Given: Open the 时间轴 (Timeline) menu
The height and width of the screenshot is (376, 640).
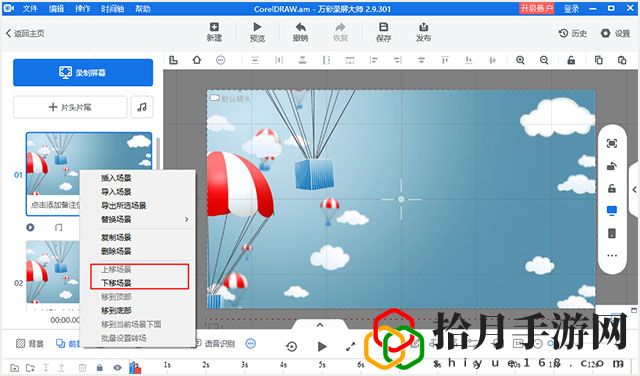Looking at the screenshot, I should [x=113, y=8].
